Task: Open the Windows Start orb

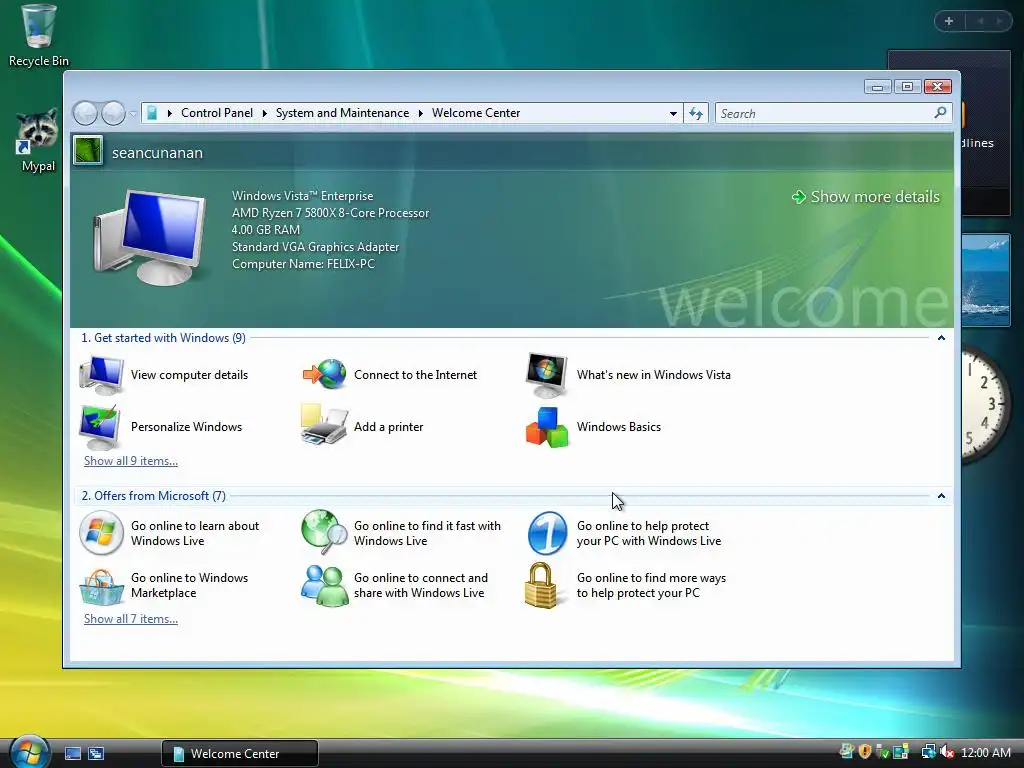Action: coord(29,751)
